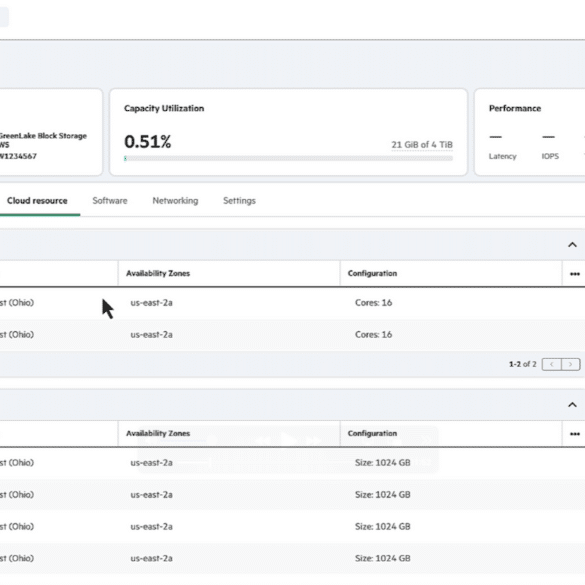Select the last Size: 1024 GB cell

tap(382, 559)
